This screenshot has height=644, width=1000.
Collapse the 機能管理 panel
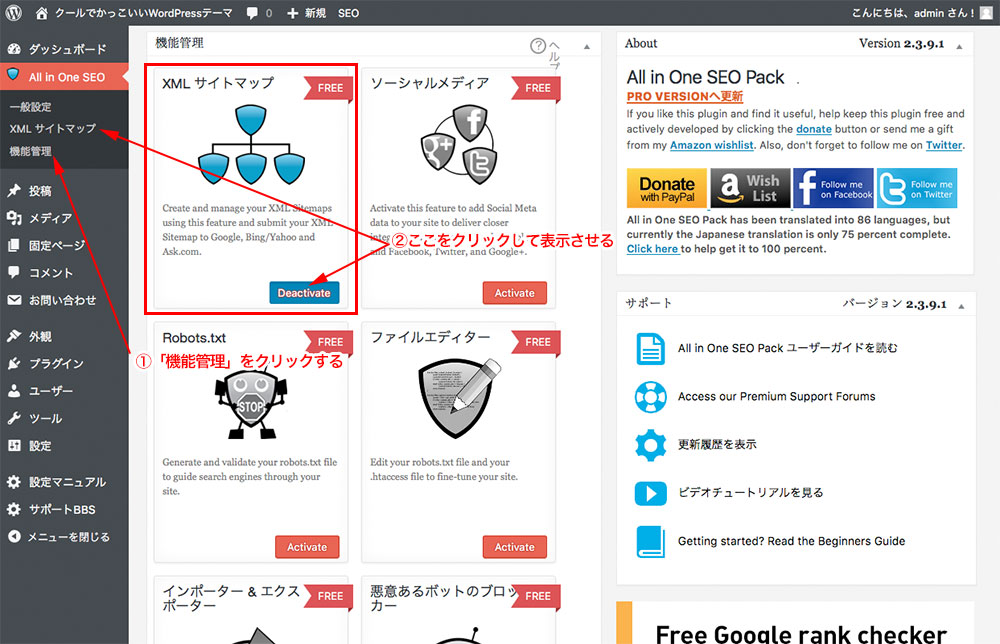click(x=587, y=47)
